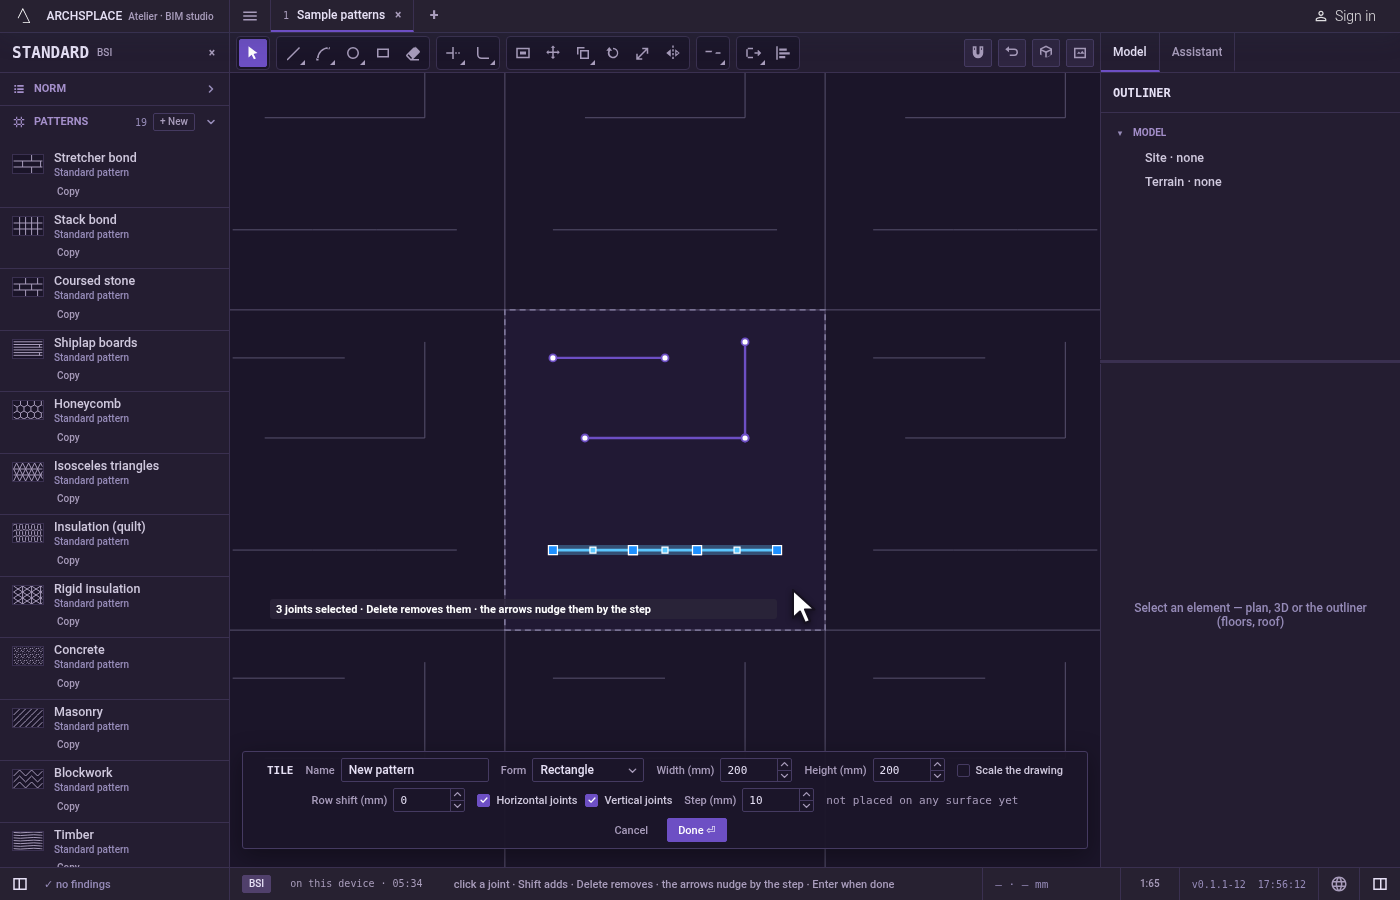This screenshot has height=900, width=1400.
Task: Choose the Arc drawing tool
Action: tap(323, 53)
